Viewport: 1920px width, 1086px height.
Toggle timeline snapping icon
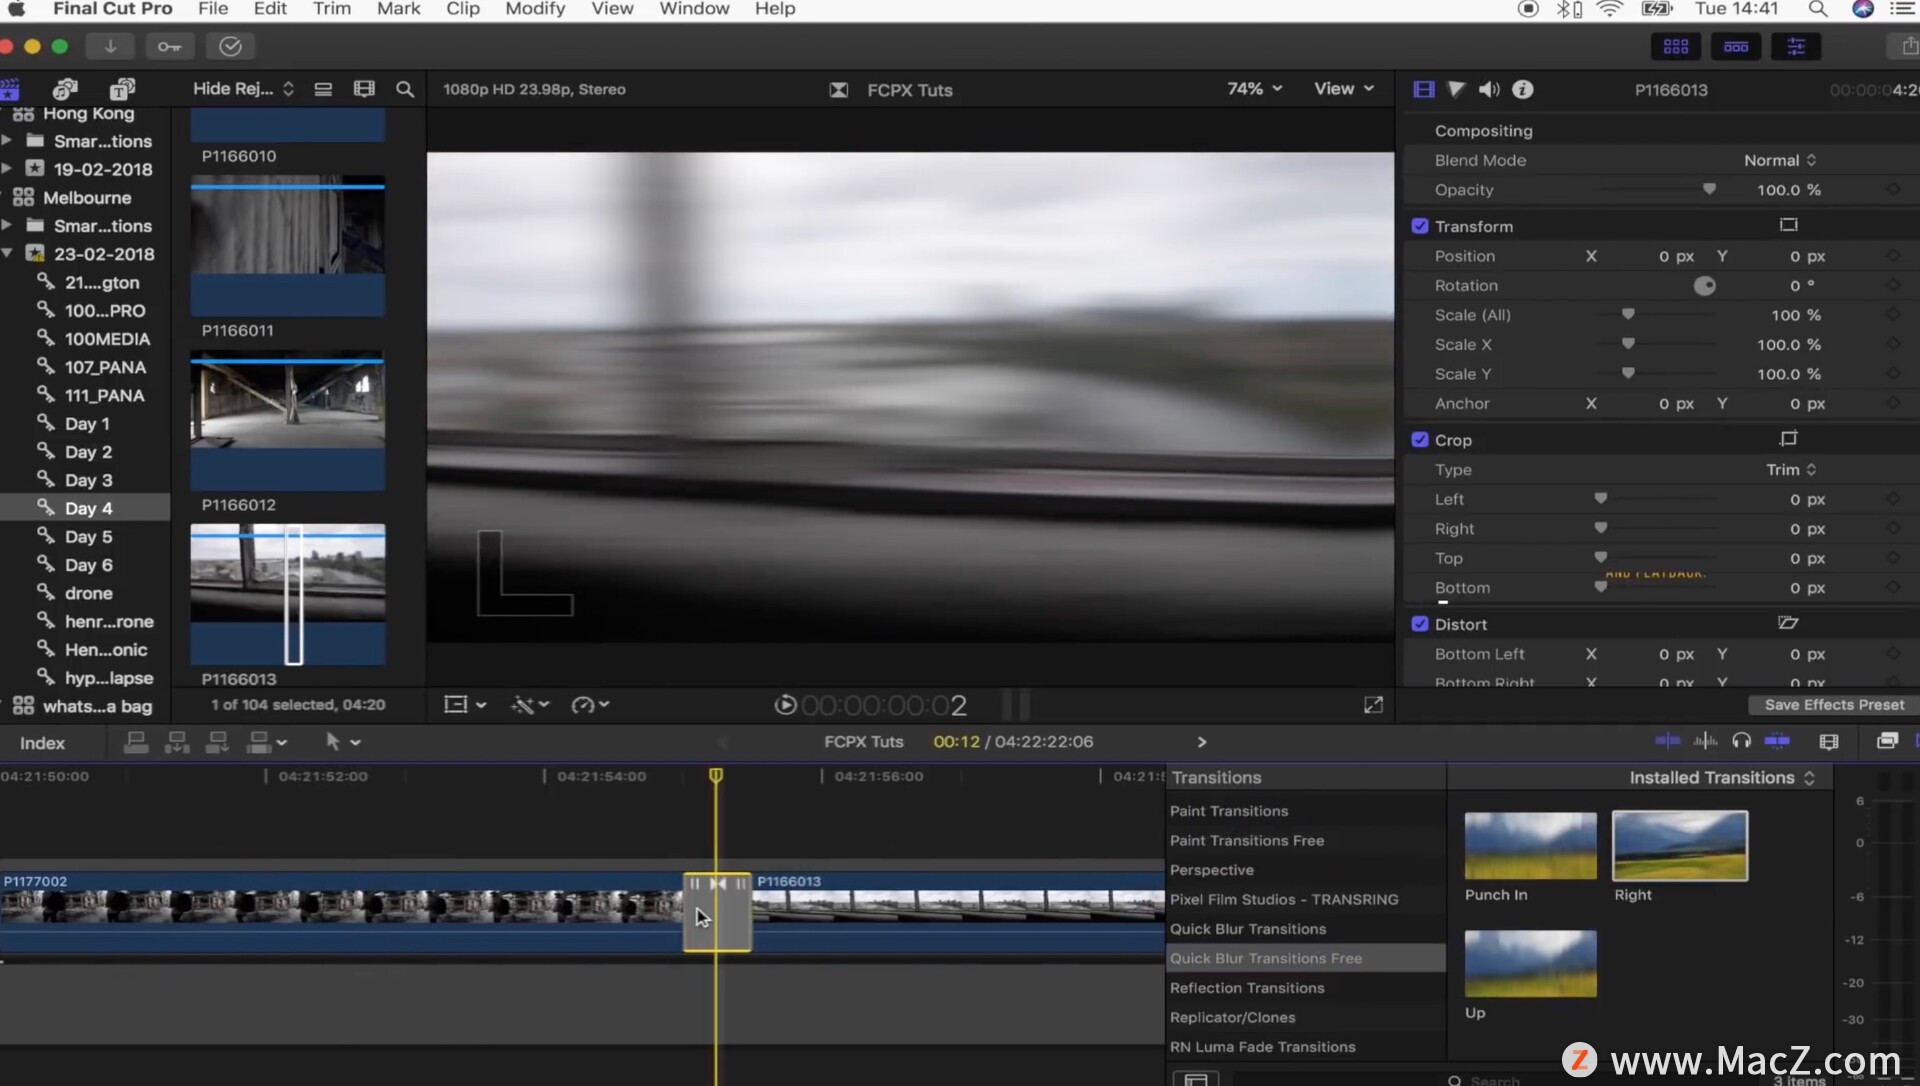1777,741
